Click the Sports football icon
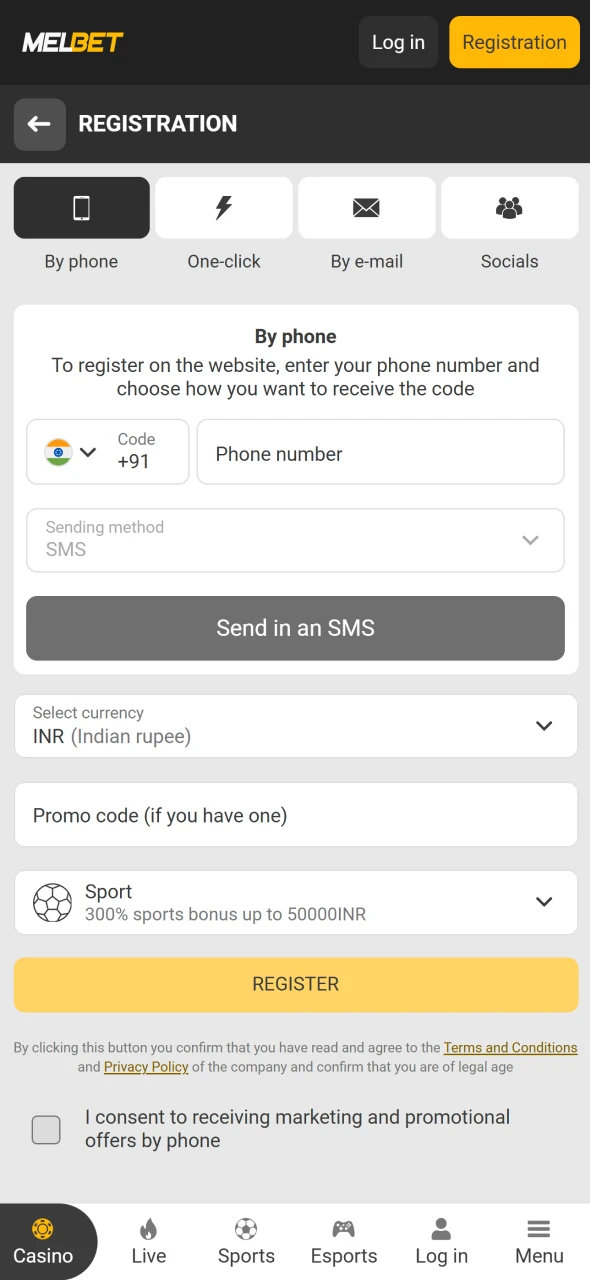 click(x=246, y=1227)
